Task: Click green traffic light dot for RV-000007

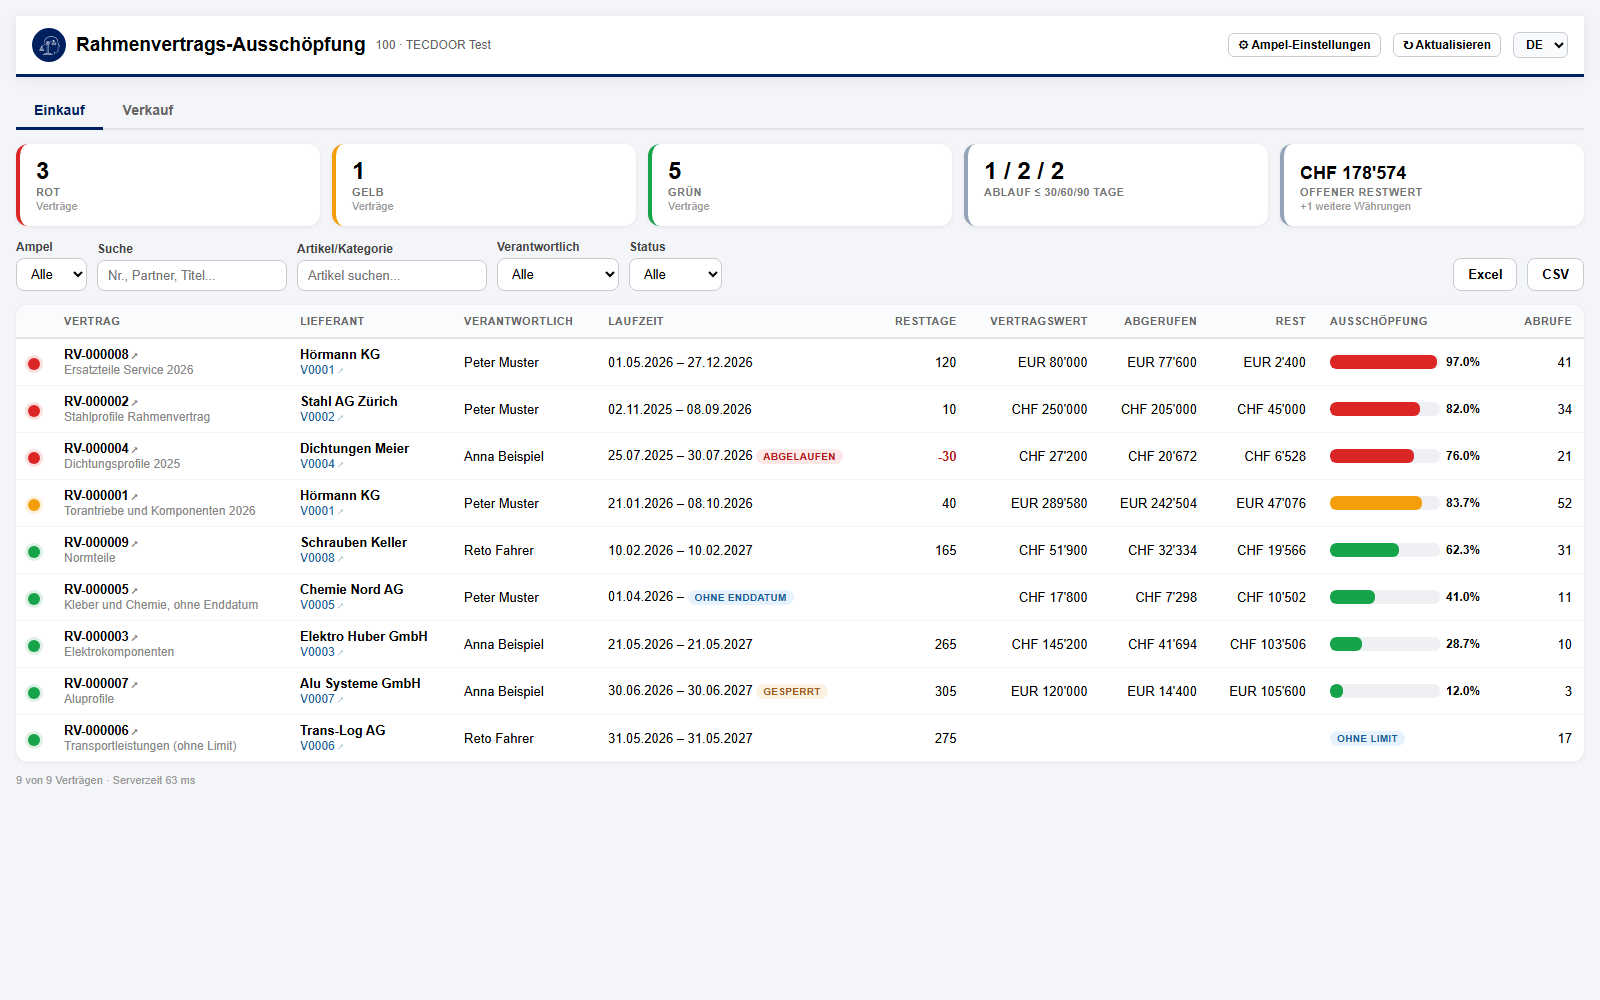Action: click(x=34, y=693)
